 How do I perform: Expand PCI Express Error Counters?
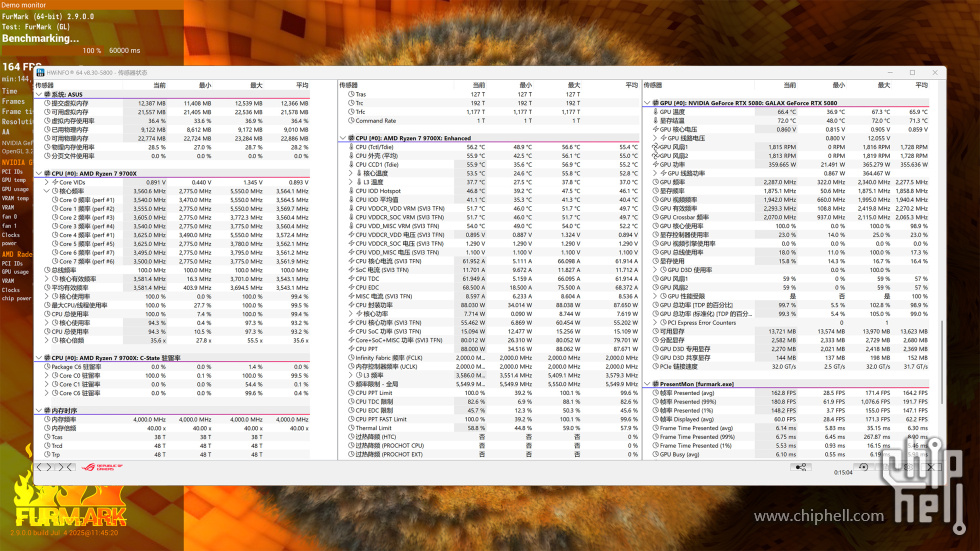pyautogui.click(x=660, y=323)
